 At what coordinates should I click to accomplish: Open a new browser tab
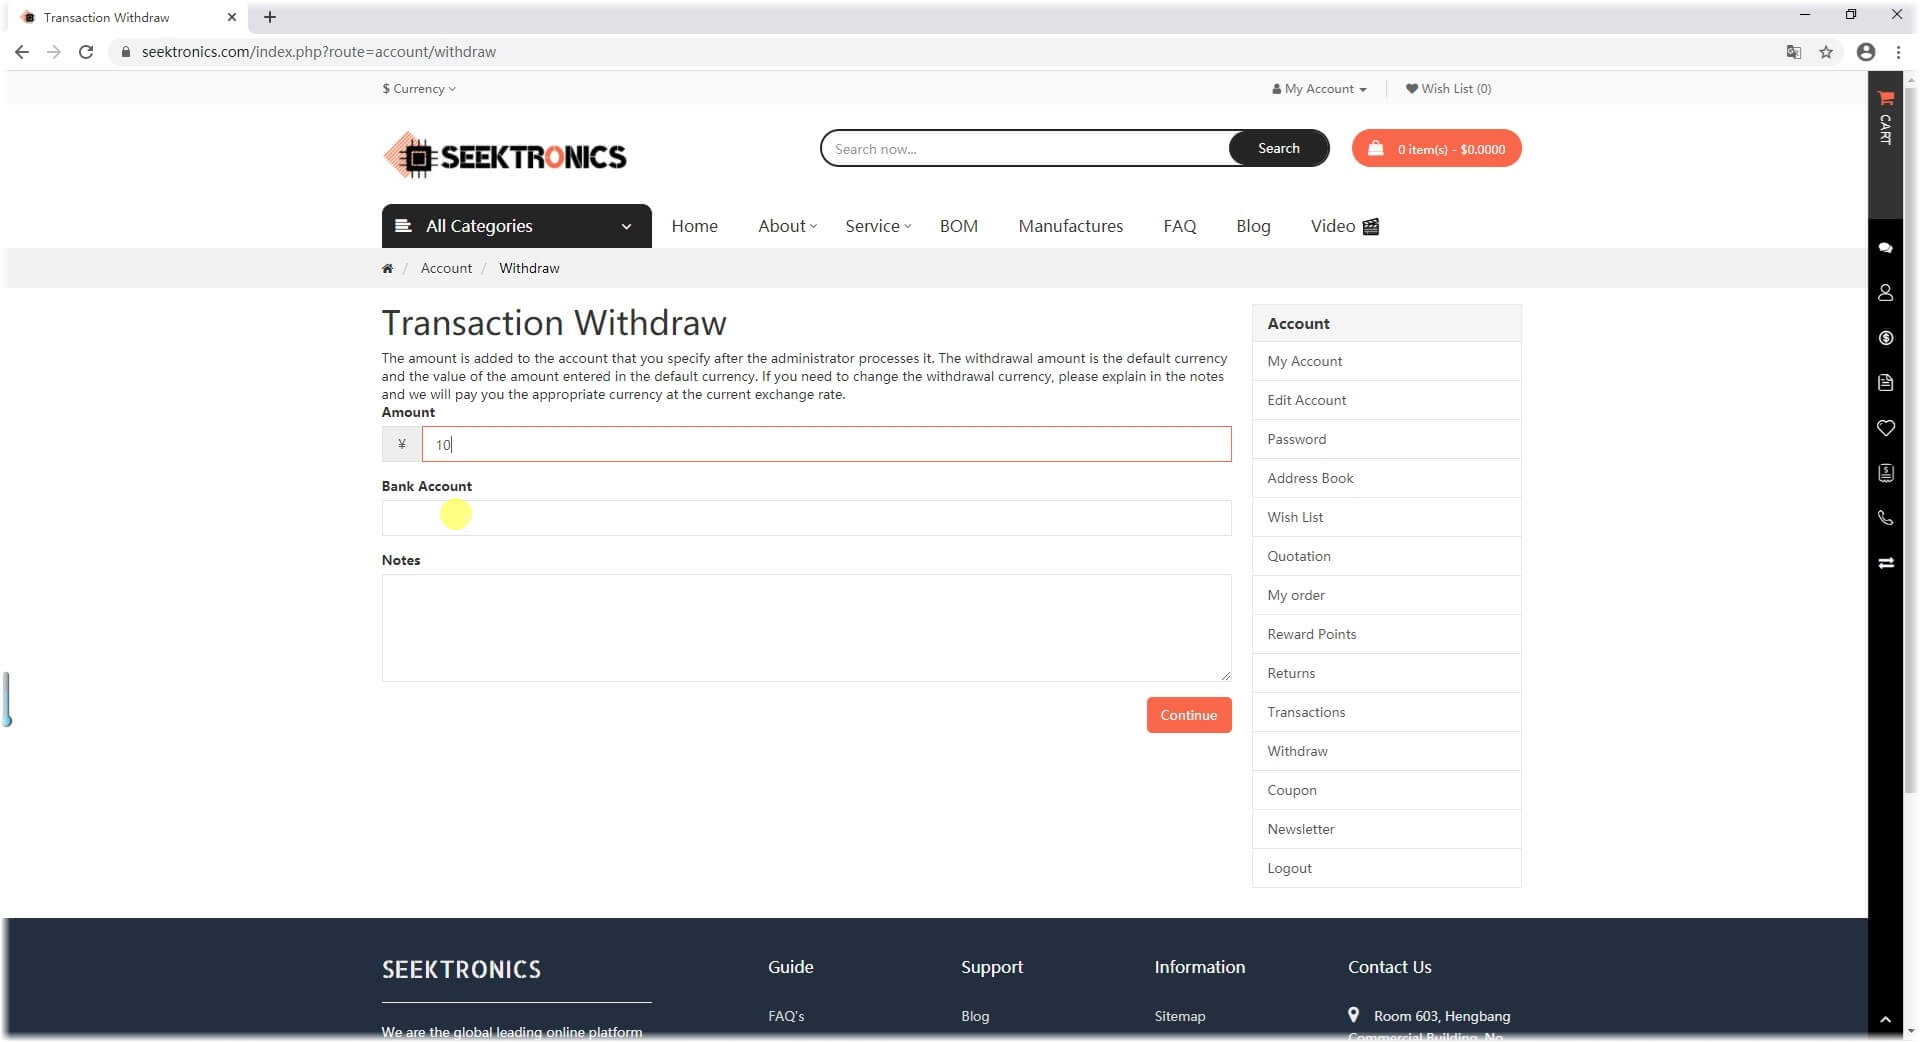(x=269, y=17)
